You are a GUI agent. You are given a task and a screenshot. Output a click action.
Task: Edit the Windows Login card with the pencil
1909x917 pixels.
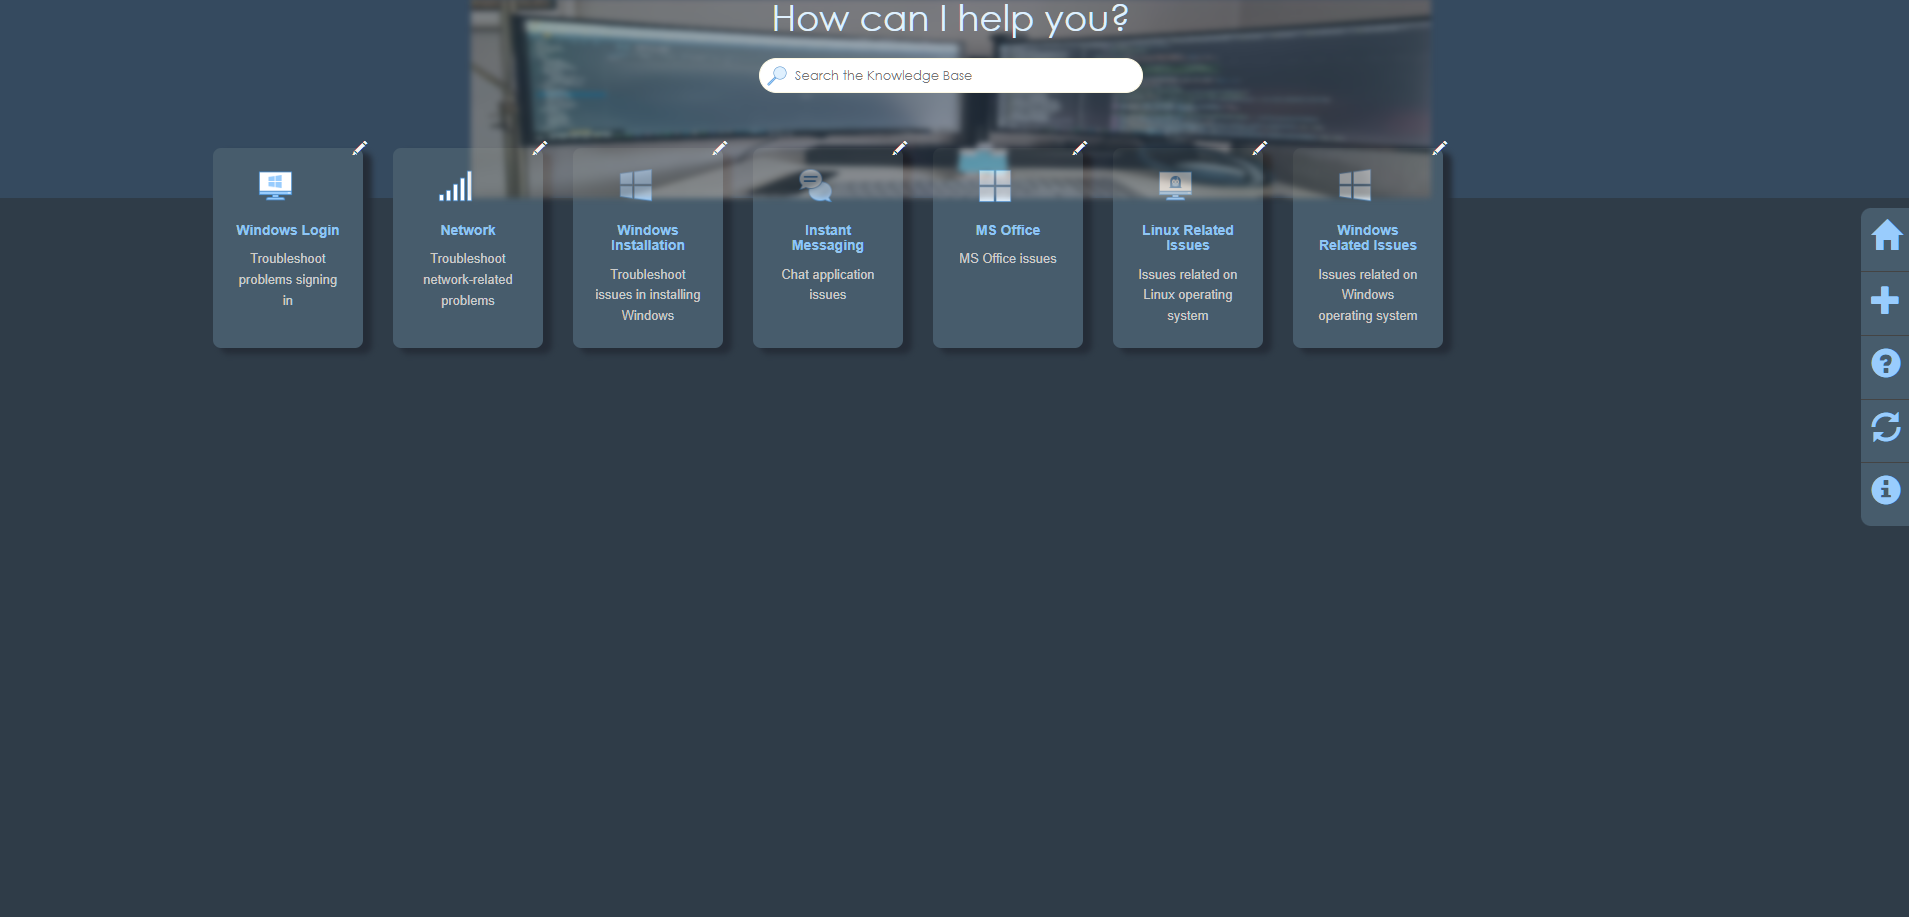click(x=360, y=148)
